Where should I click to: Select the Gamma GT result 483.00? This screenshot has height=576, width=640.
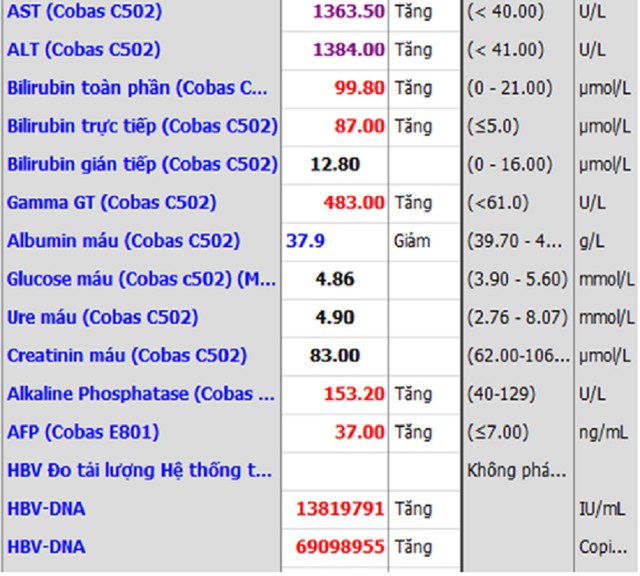point(354,203)
